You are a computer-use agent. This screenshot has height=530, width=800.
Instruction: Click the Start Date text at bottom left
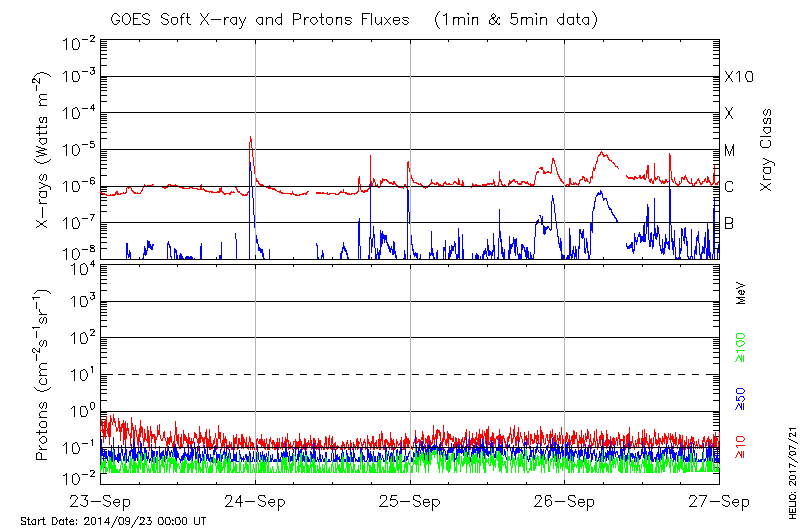(113, 521)
